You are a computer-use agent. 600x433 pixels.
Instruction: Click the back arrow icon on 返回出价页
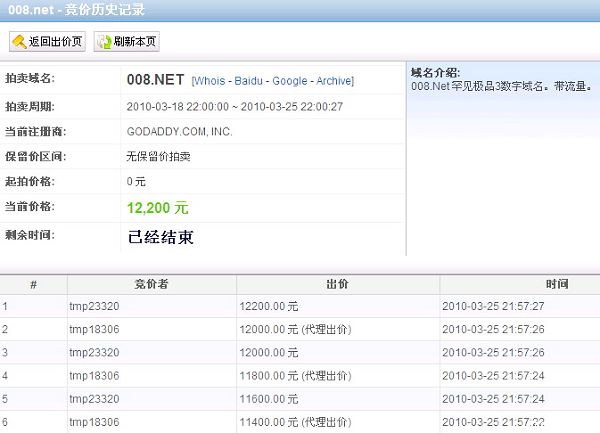20,42
